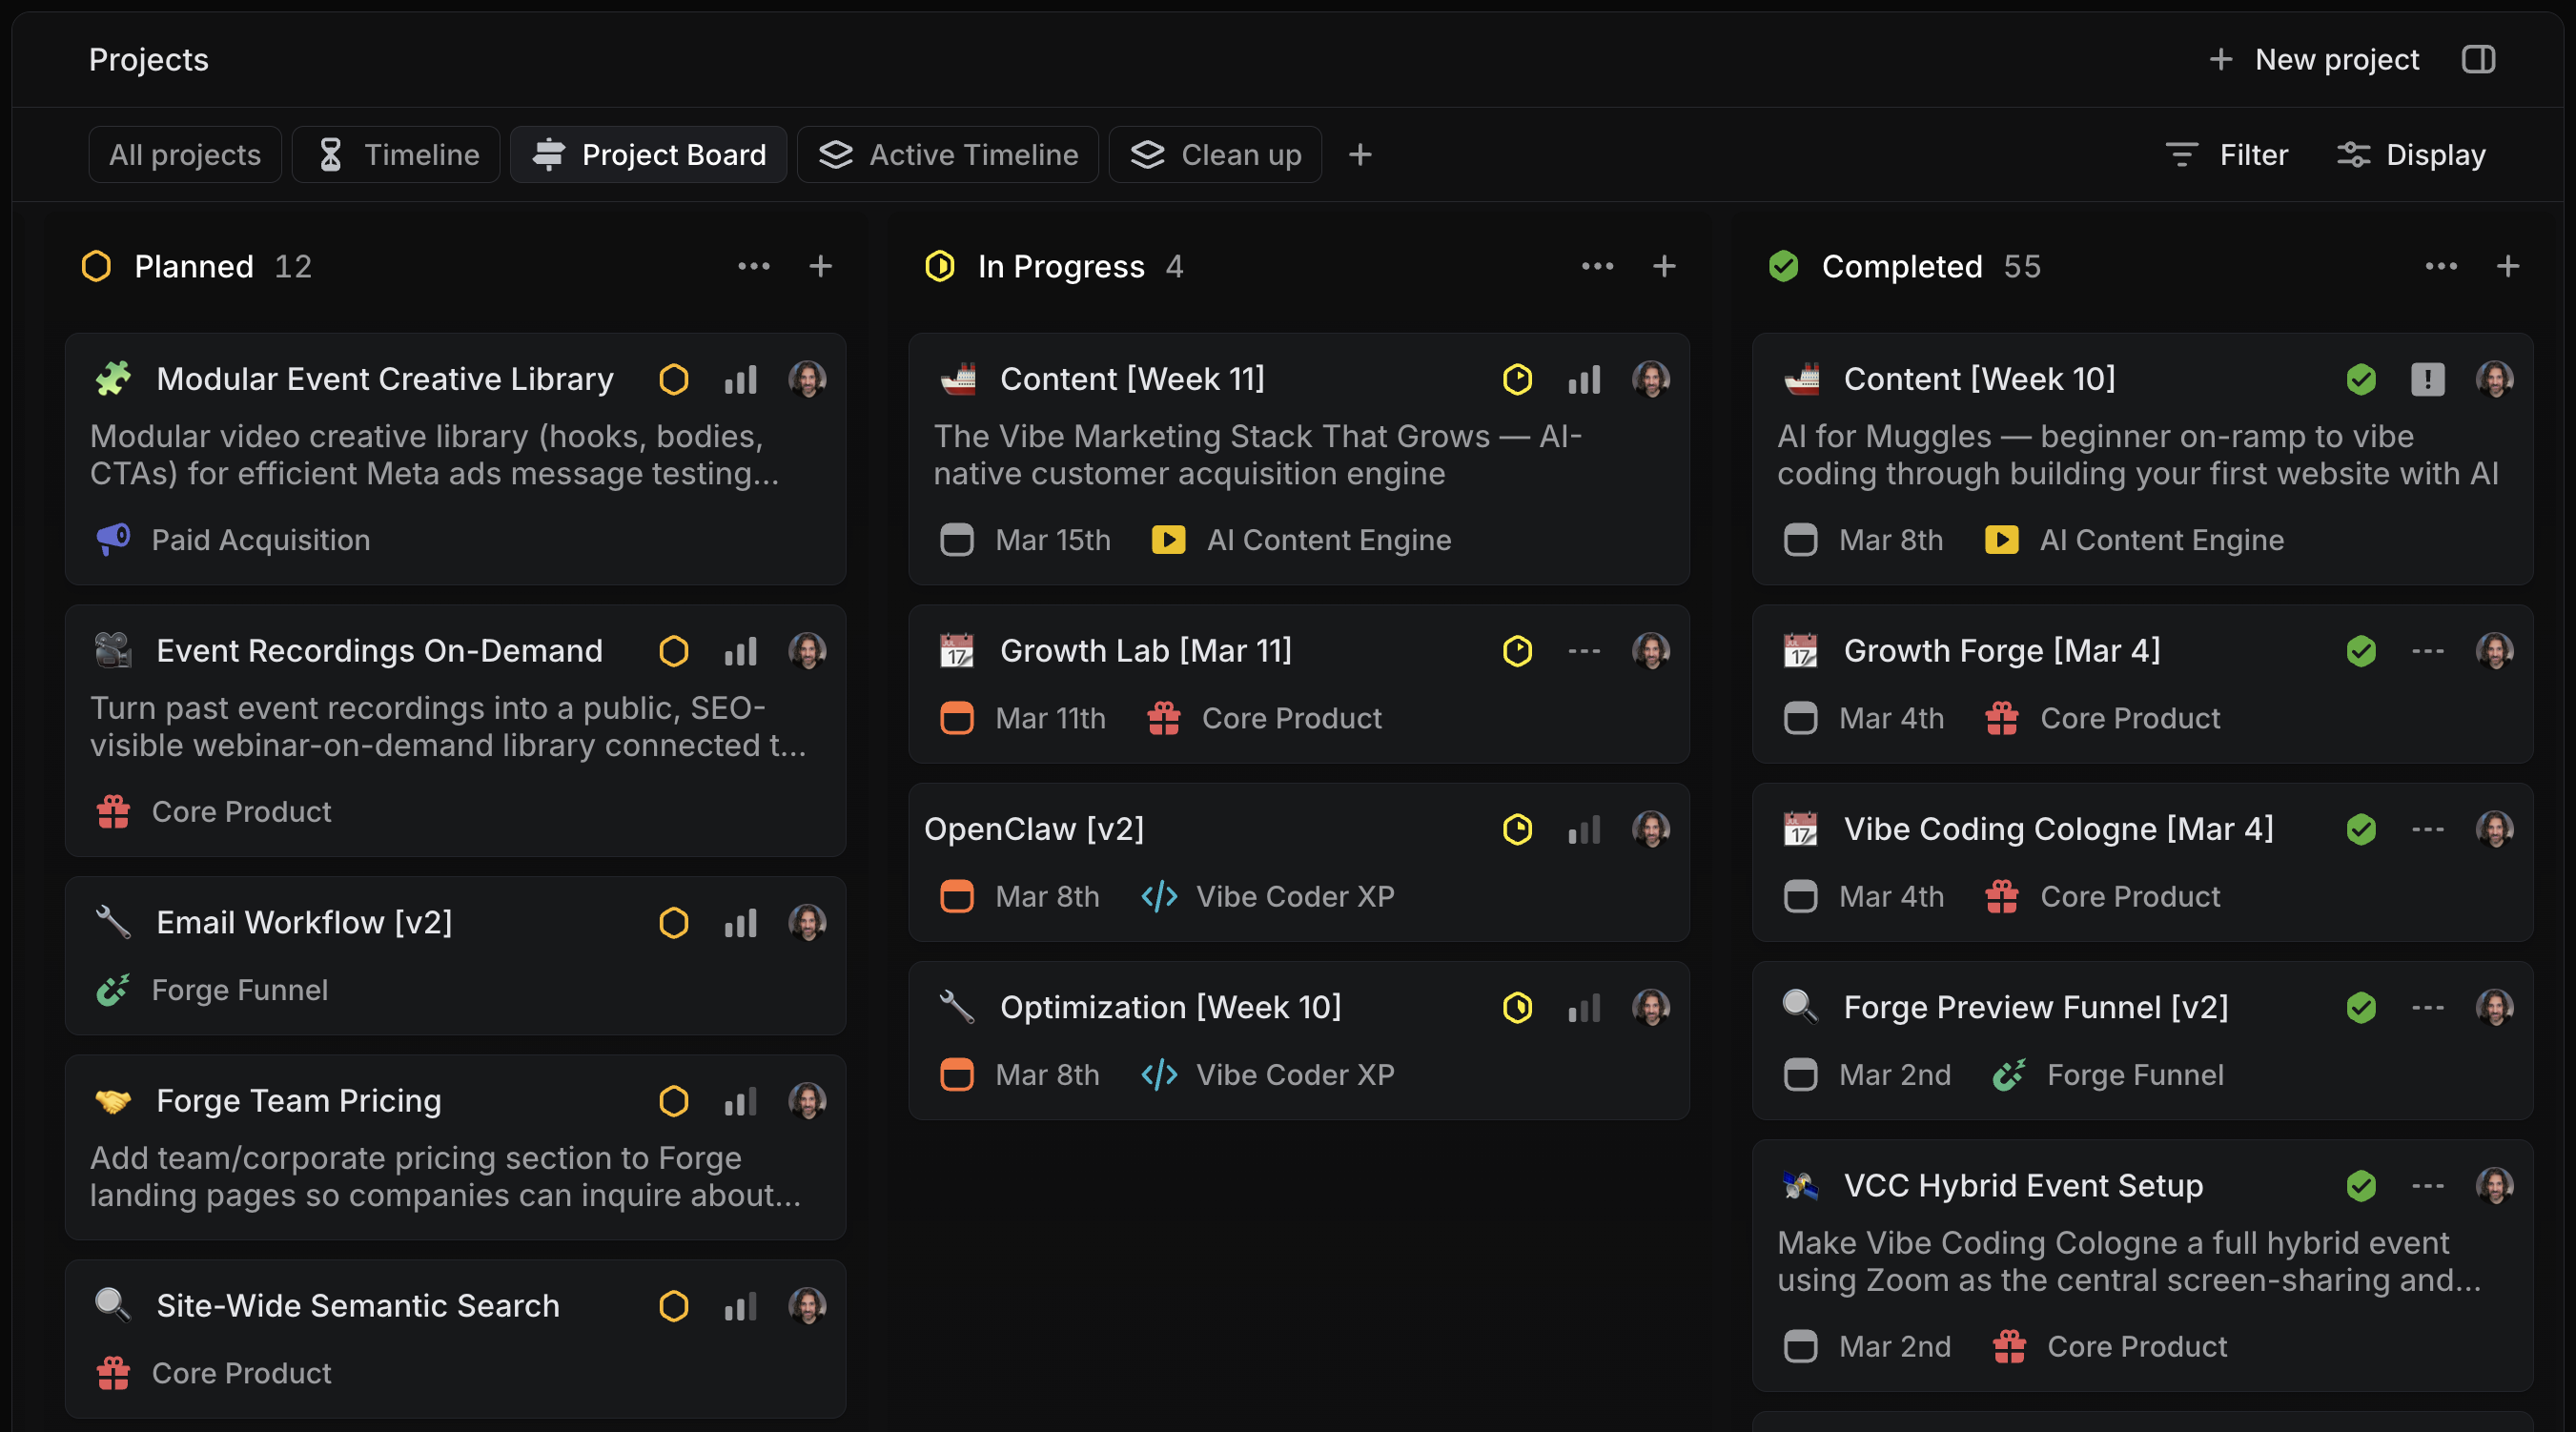Screen dimensions: 2576x1432
Task: Switch to the Clean up view
Action: (1214, 154)
